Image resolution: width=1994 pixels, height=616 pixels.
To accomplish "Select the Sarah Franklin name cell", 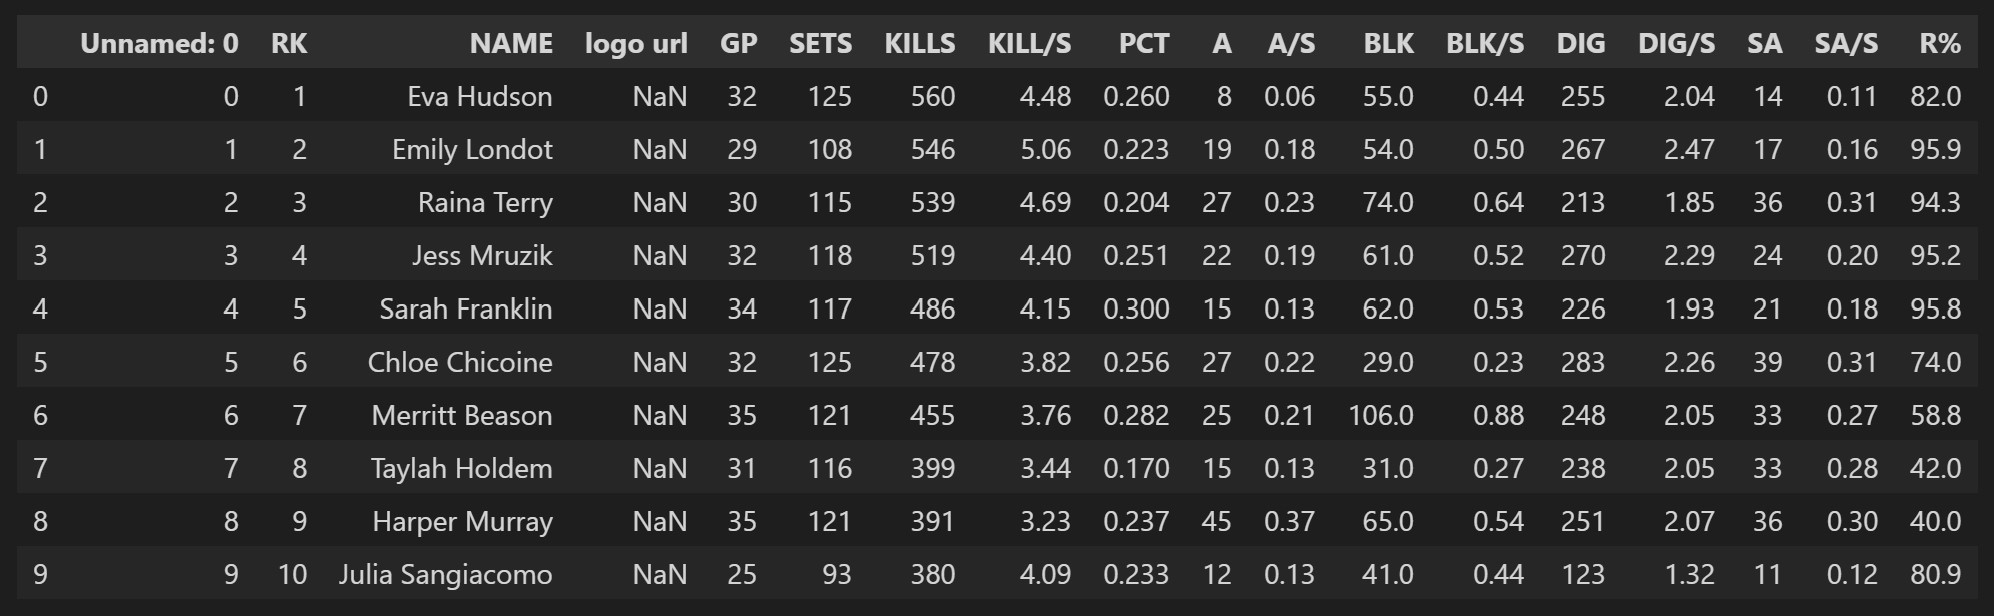I will click(466, 309).
